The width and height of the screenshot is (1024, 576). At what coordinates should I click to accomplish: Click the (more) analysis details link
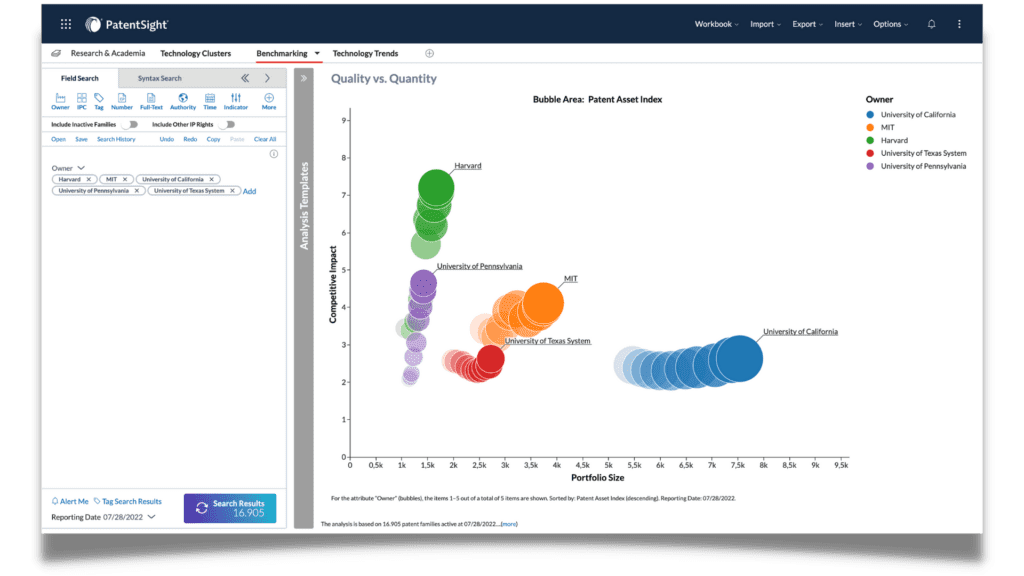point(509,524)
